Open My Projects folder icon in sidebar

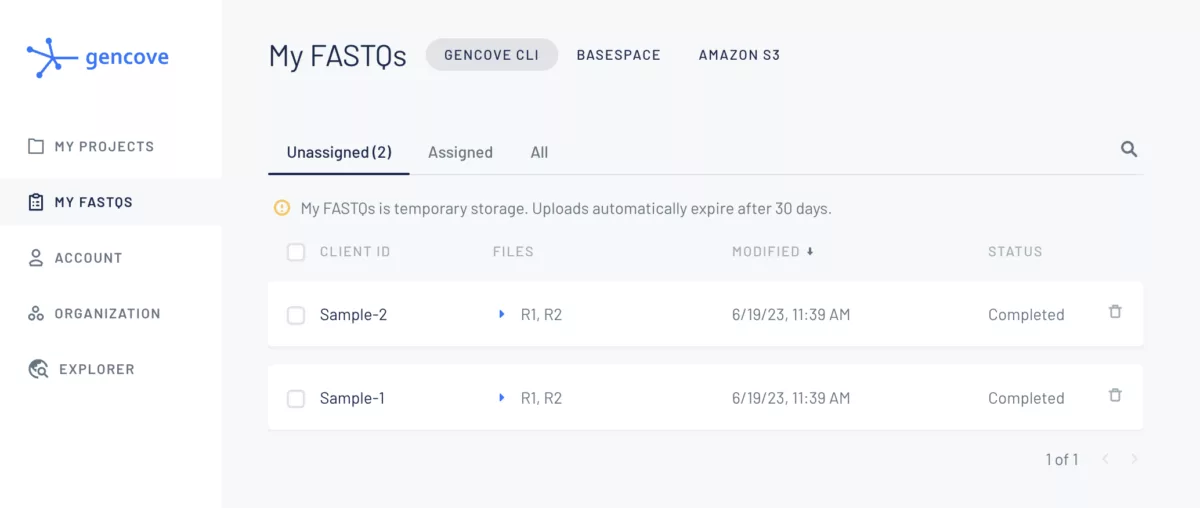pyautogui.click(x=36, y=146)
